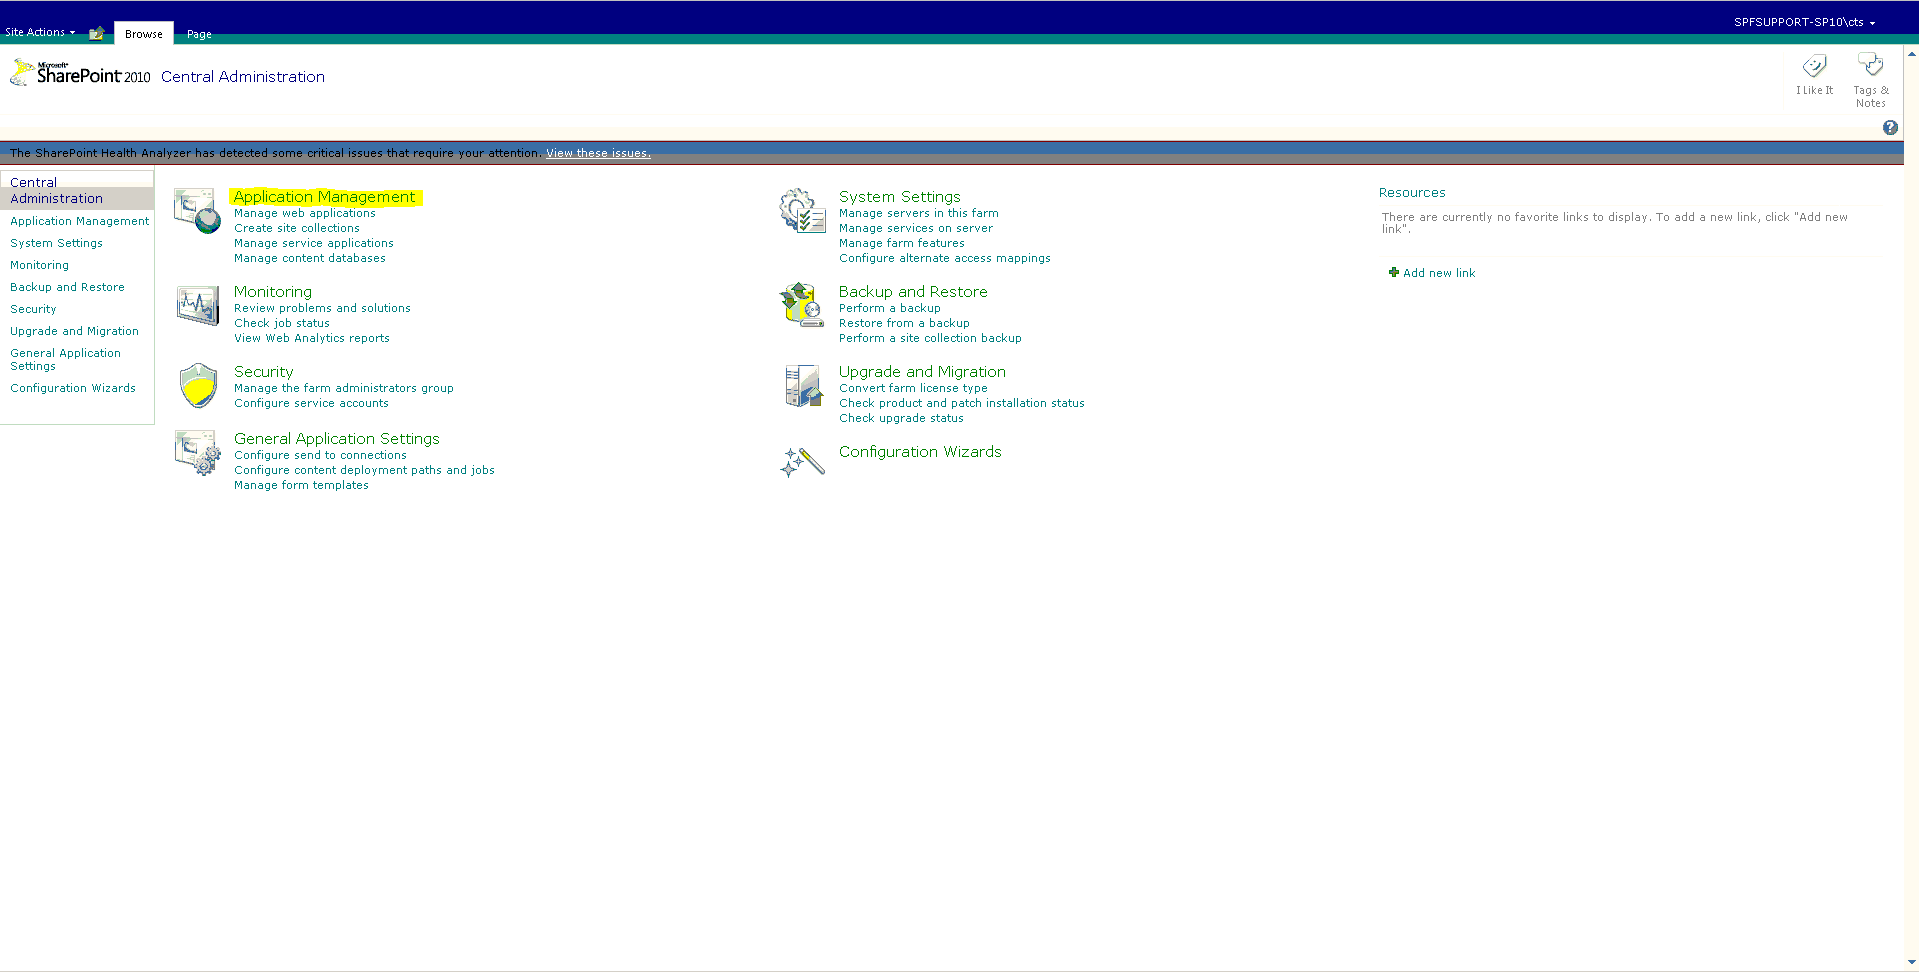1919x972 pixels.
Task: Click the Backup and Restore icon
Action: click(801, 304)
